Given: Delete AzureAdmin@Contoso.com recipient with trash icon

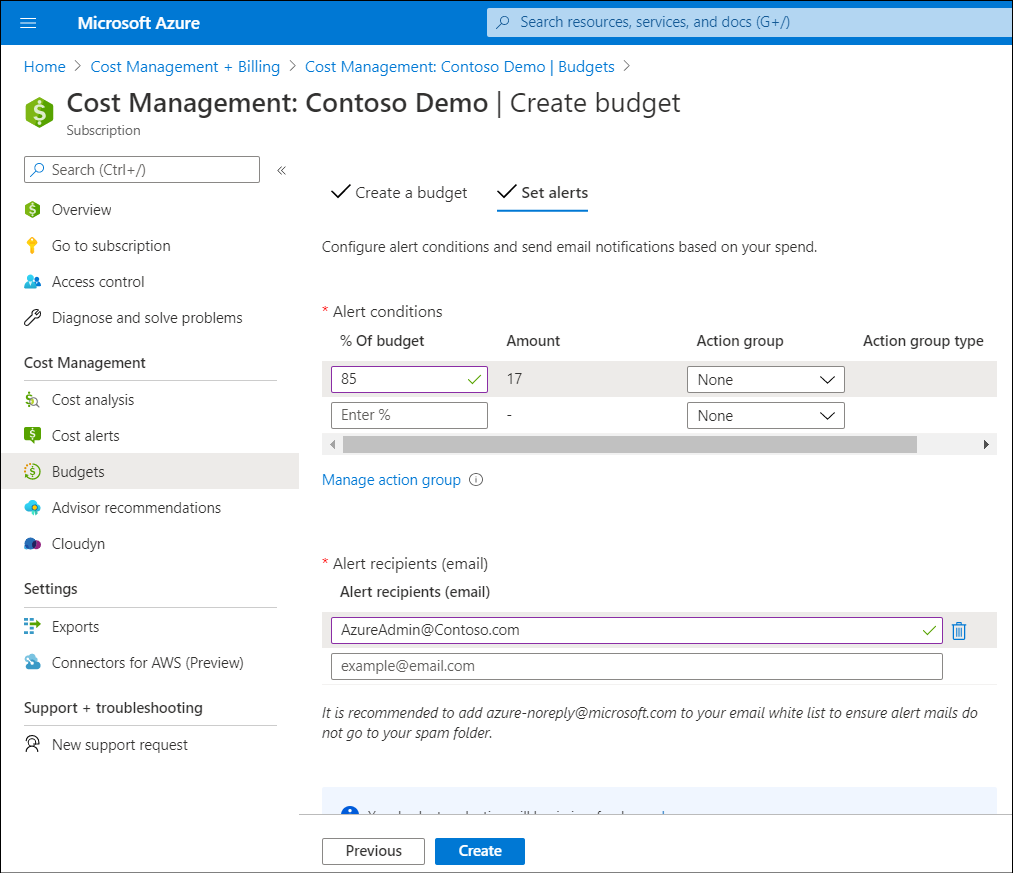Looking at the screenshot, I should click(x=959, y=631).
